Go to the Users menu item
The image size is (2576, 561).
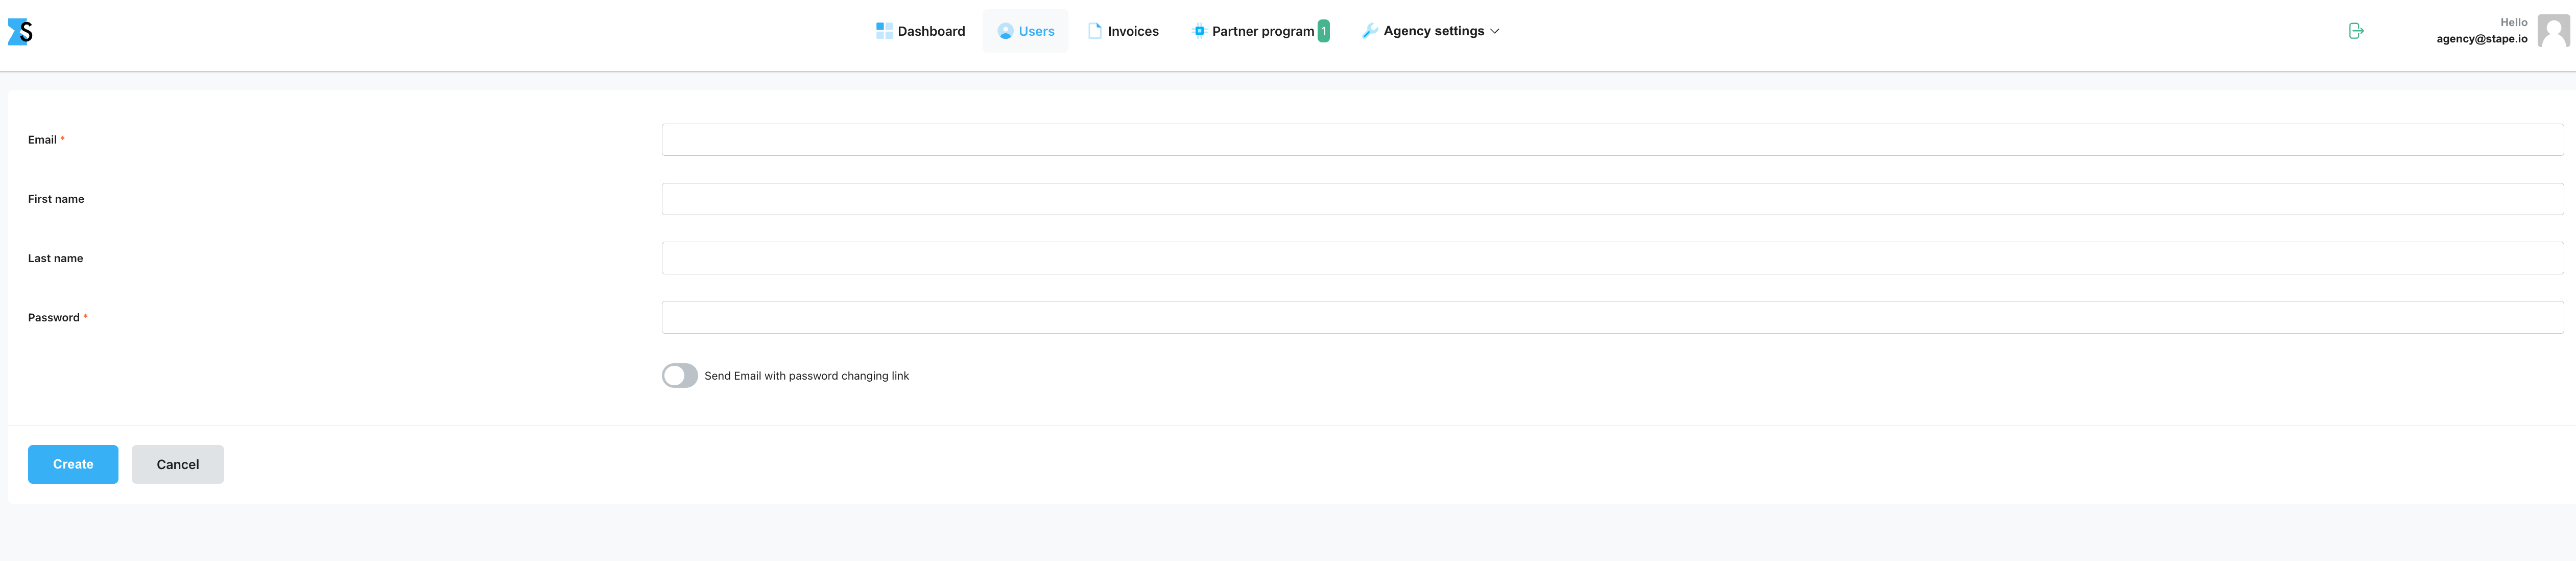point(1025,31)
